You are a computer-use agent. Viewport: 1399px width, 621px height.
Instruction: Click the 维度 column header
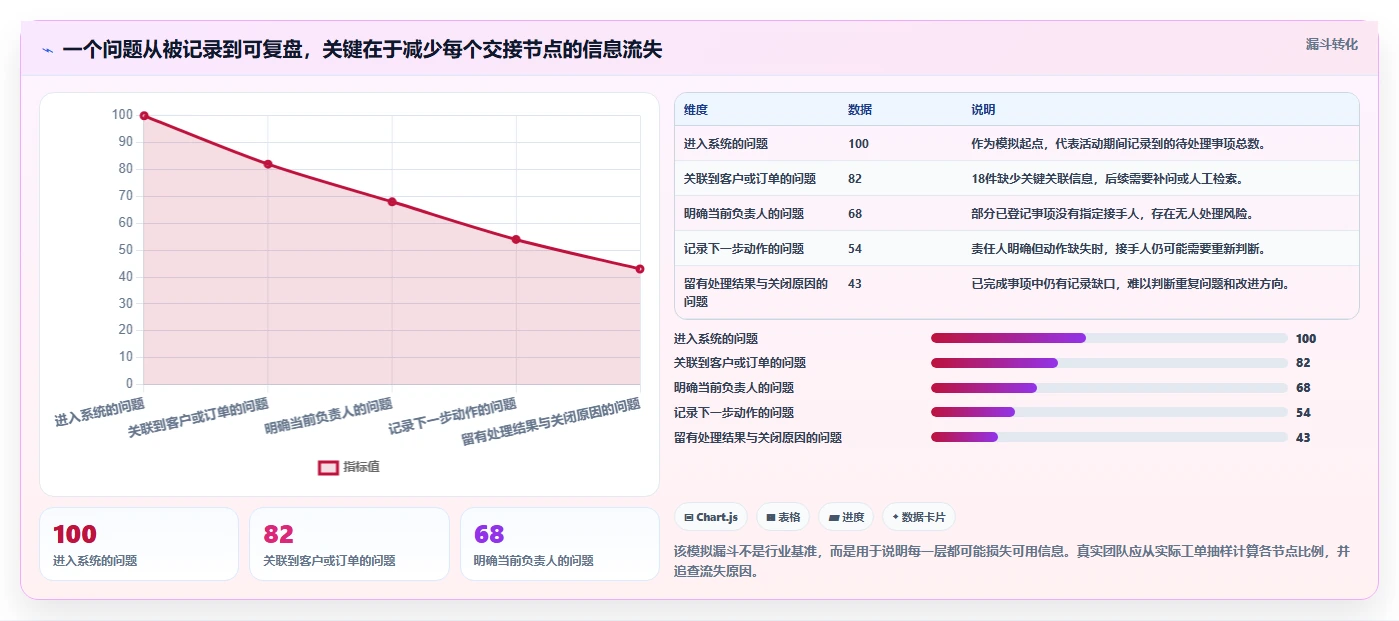pyautogui.click(x=696, y=109)
